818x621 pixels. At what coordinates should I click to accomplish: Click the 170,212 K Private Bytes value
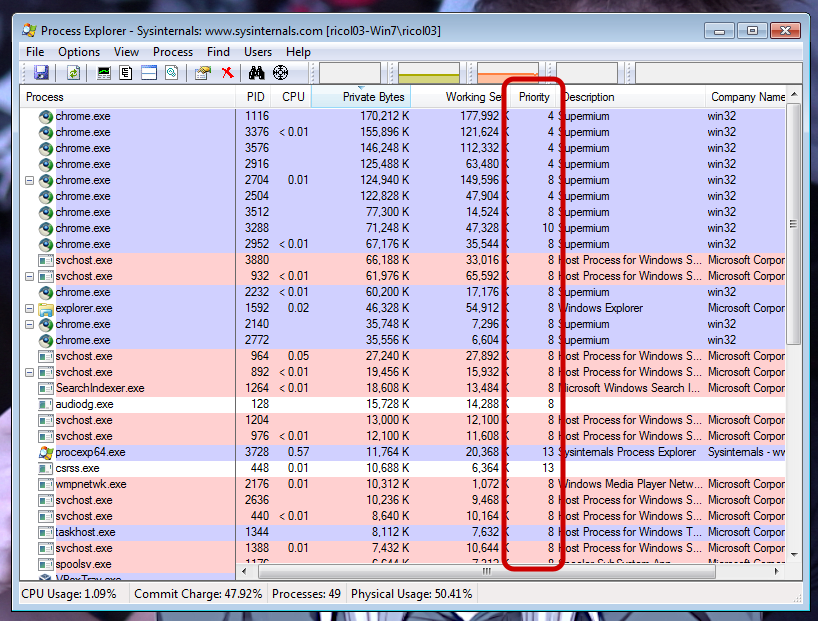point(384,116)
